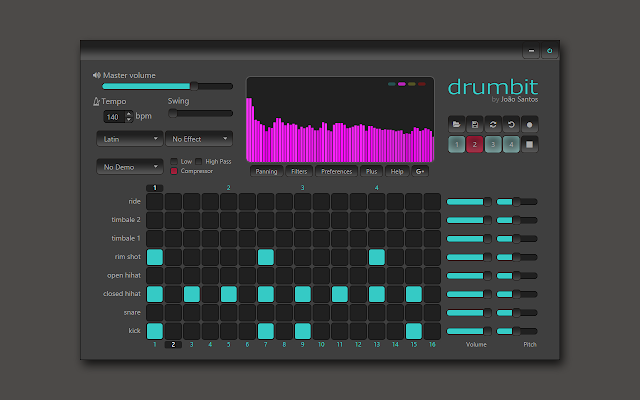The image size is (640, 400).
Task: Activate open hihat step 16
Action: tap(432, 276)
